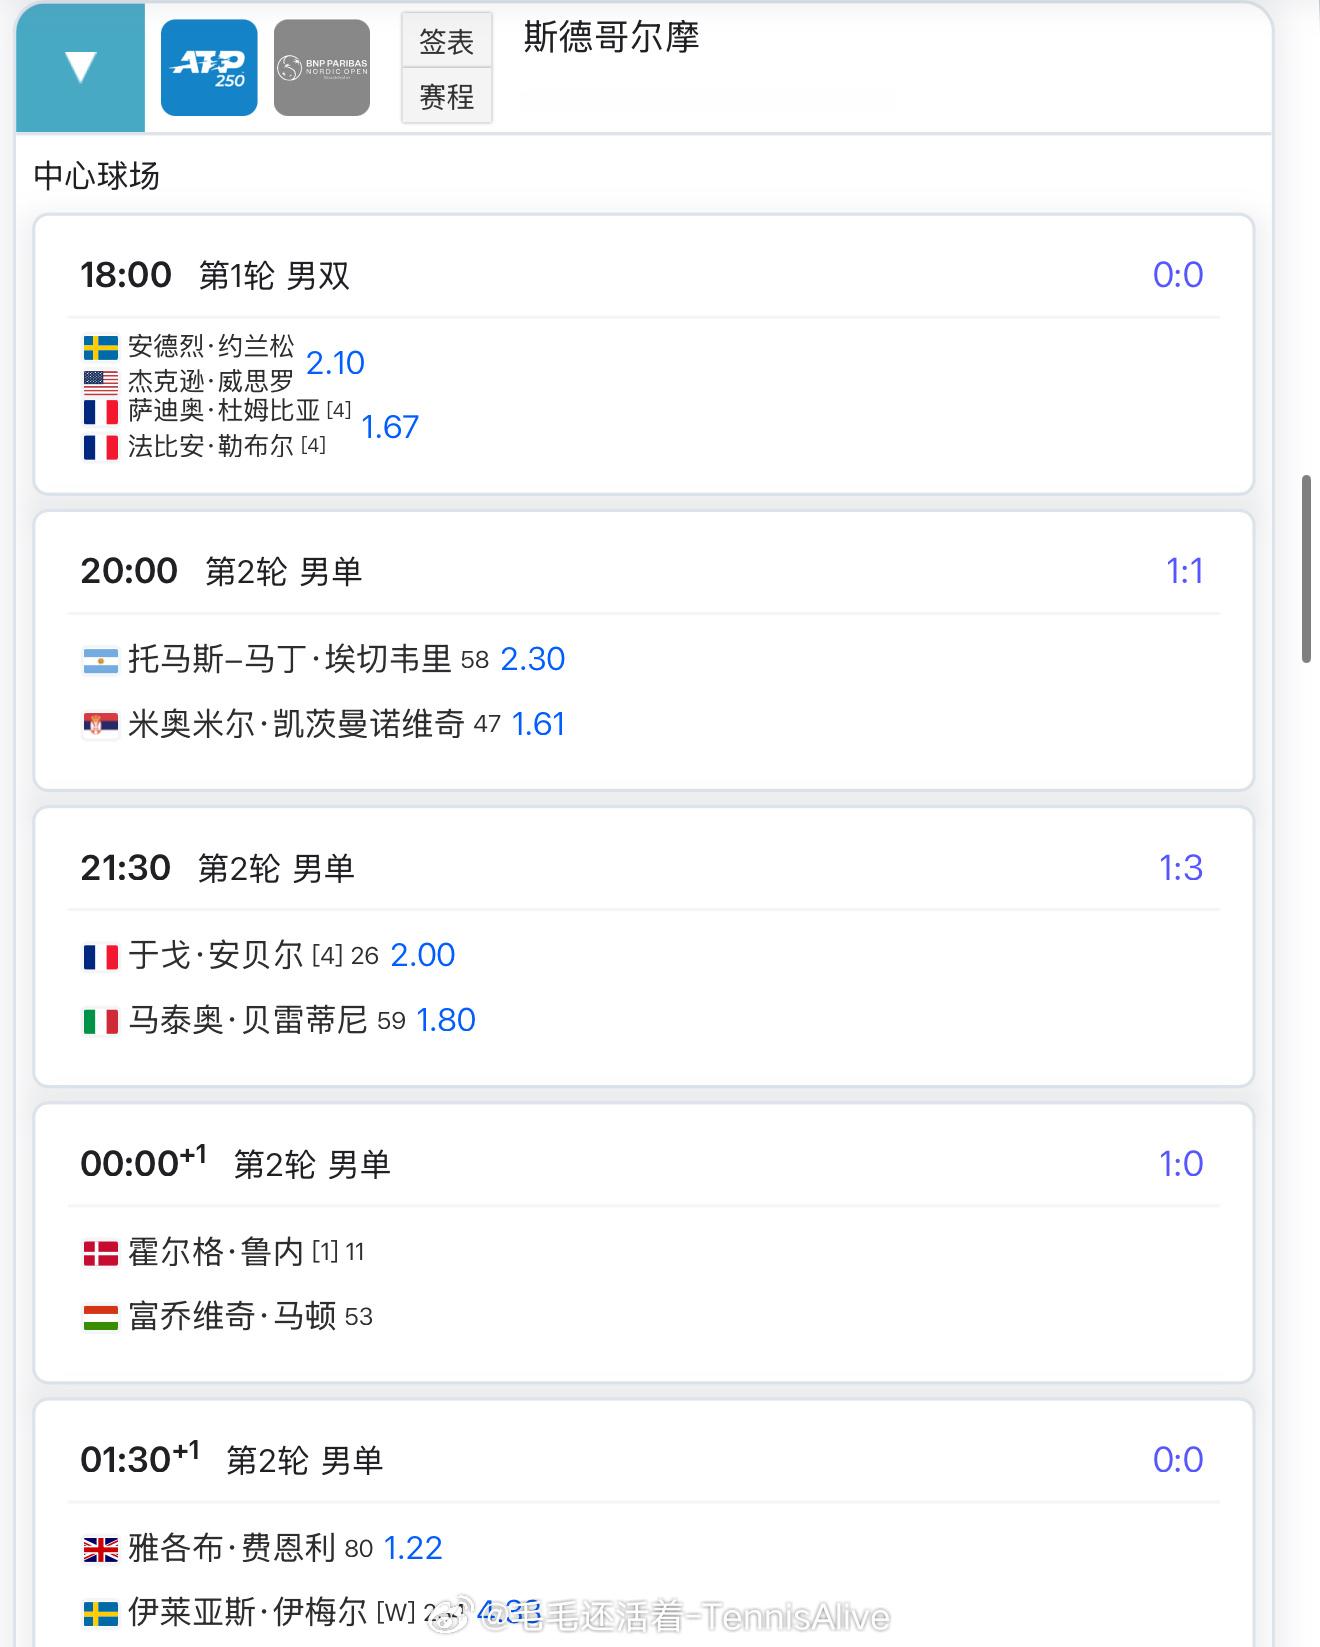The width and height of the screenshot is (1320, 1647).
Task: Open the 1:1 head-to-head for the 20:00 match
Action: tap(1184, 570)
